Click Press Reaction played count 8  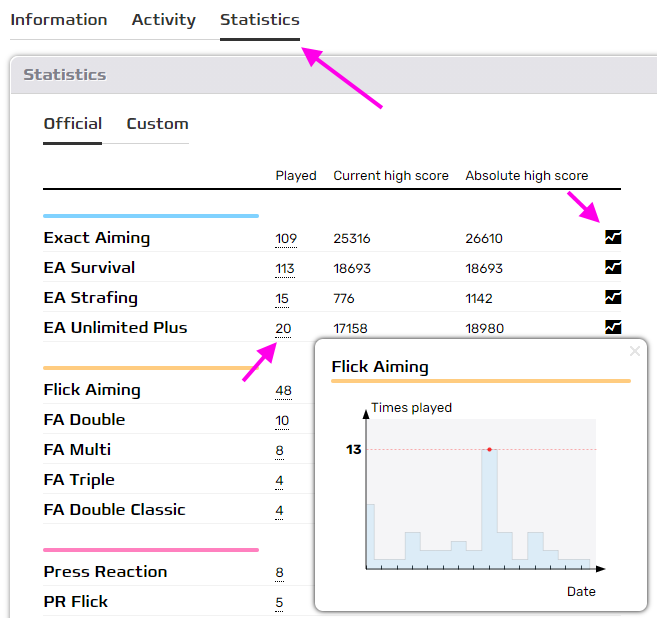pos(280,573)
